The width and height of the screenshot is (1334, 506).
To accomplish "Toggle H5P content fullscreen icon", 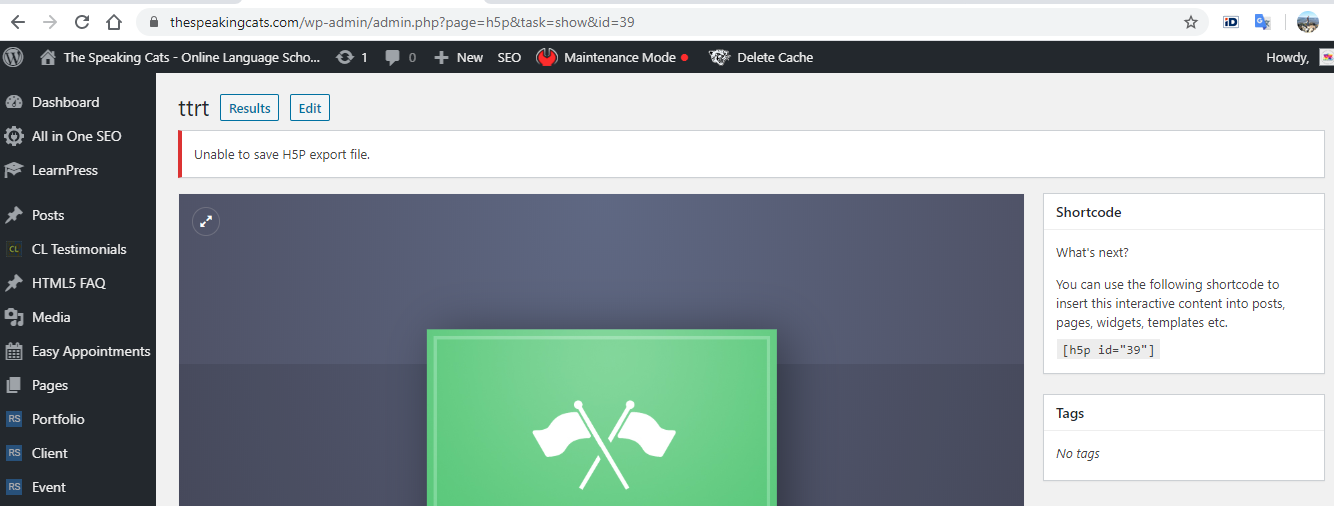I will click(206, 222).
